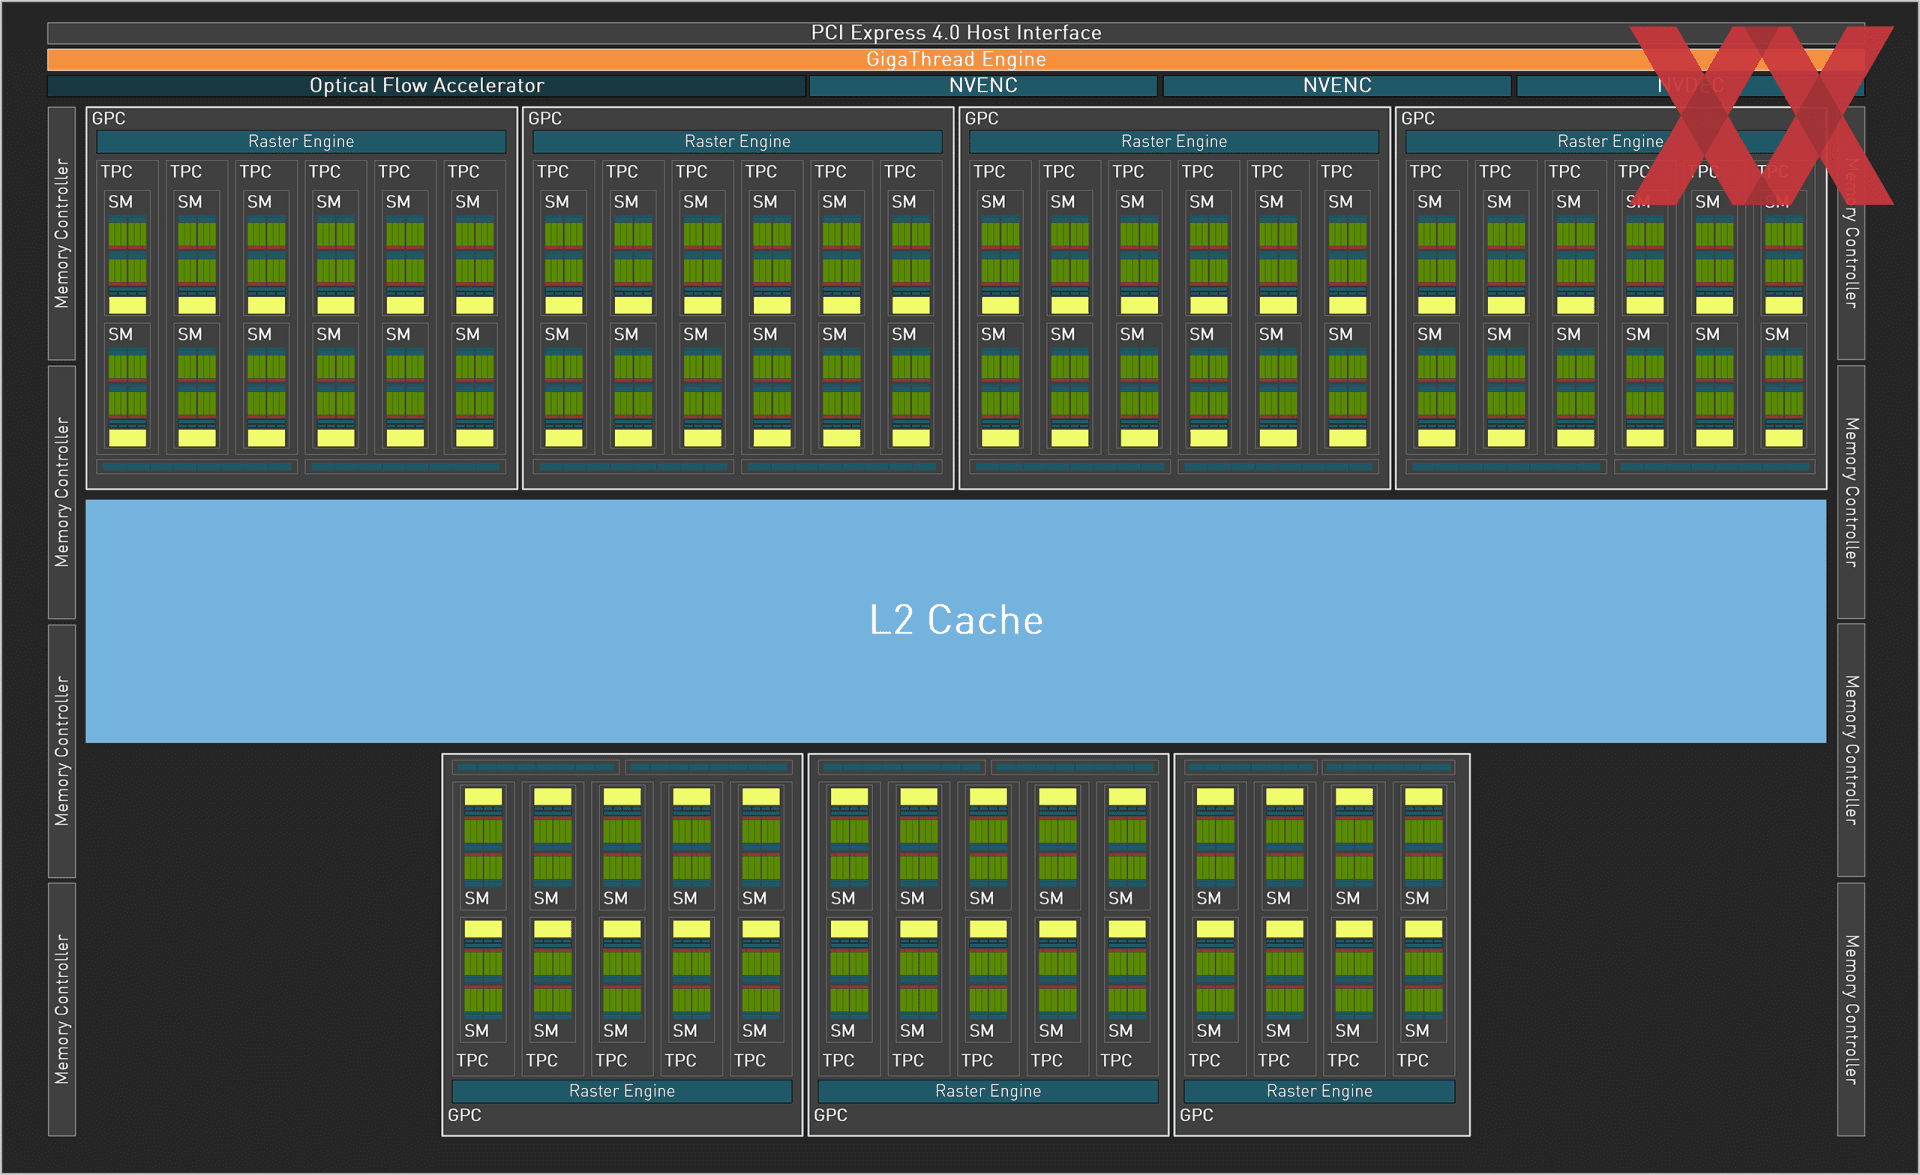The height and width of the screenshot is (1175, 1920).
Task: Select the GPC label of the fourth top-row cluster
Action: pyautogui.click(x=1418, y=118)
